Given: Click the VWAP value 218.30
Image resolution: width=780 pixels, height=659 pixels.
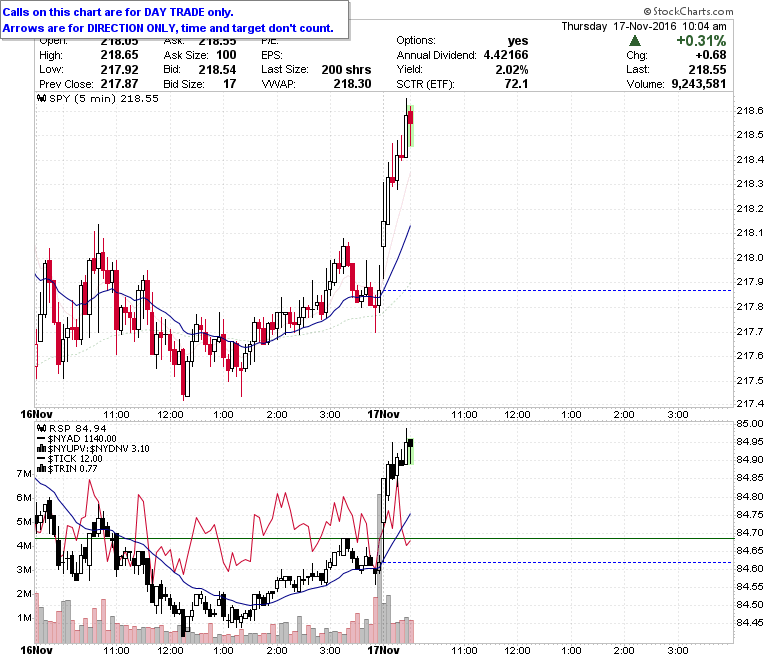Looking at the screenshot, I should (x=352, y=84).
